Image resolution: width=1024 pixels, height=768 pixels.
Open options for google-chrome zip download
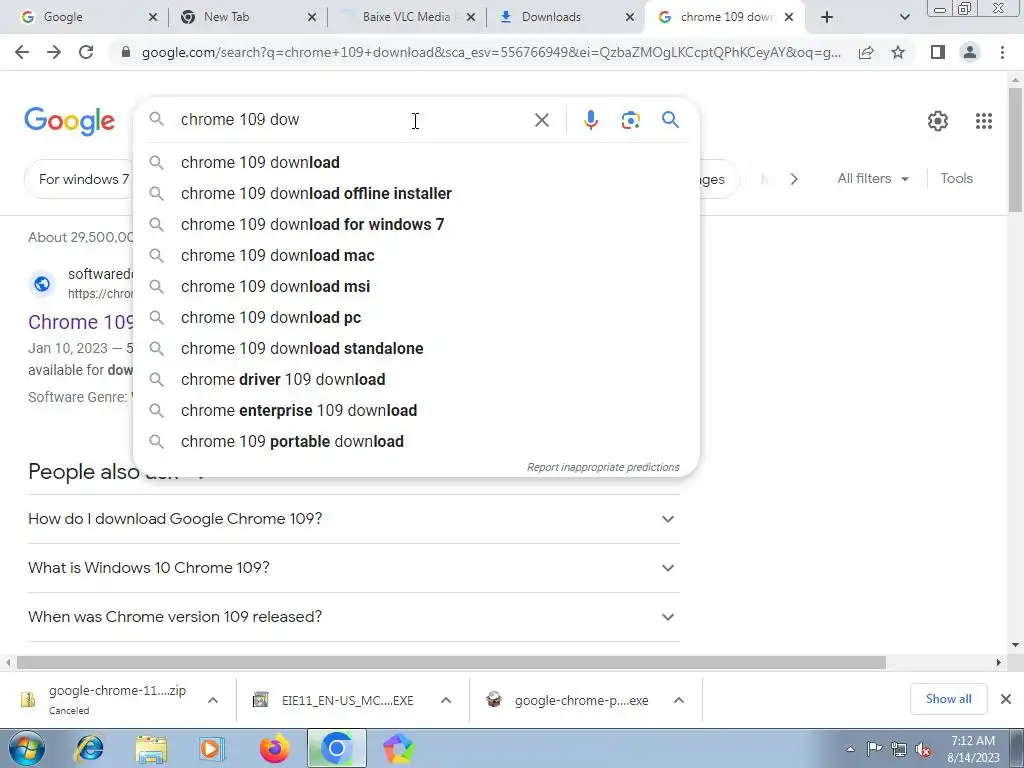213,700
